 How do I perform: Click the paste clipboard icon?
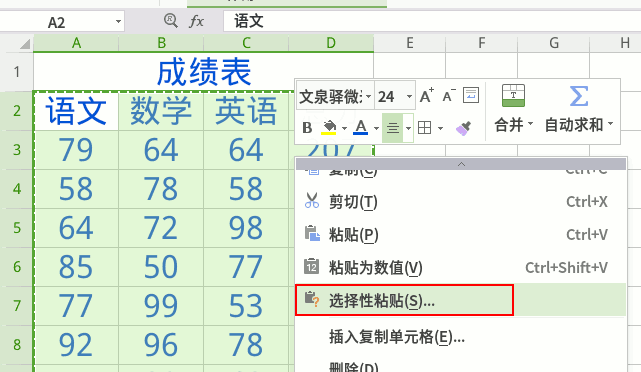[x=312, y=234]
